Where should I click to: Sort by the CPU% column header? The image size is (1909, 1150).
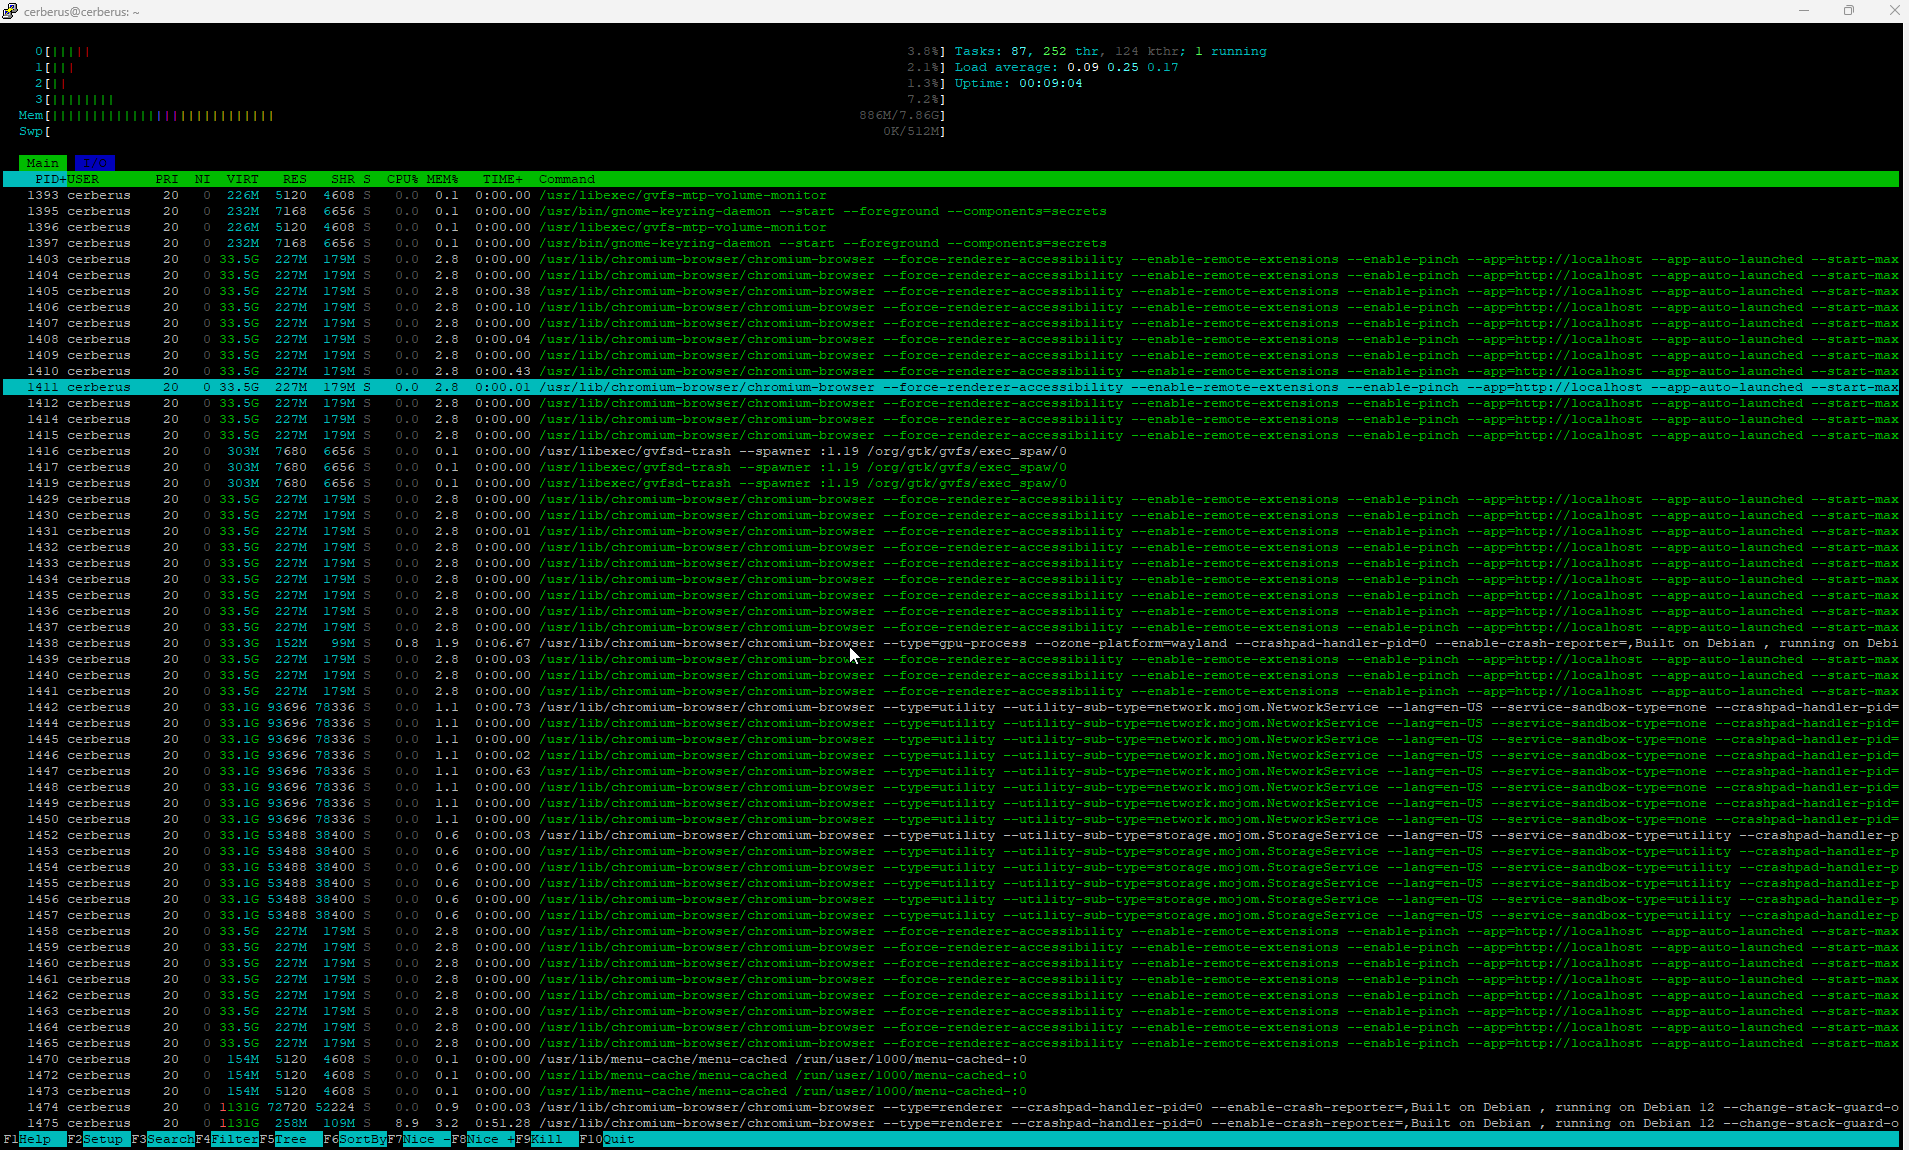pyautogui.click(x=403, y=179)
